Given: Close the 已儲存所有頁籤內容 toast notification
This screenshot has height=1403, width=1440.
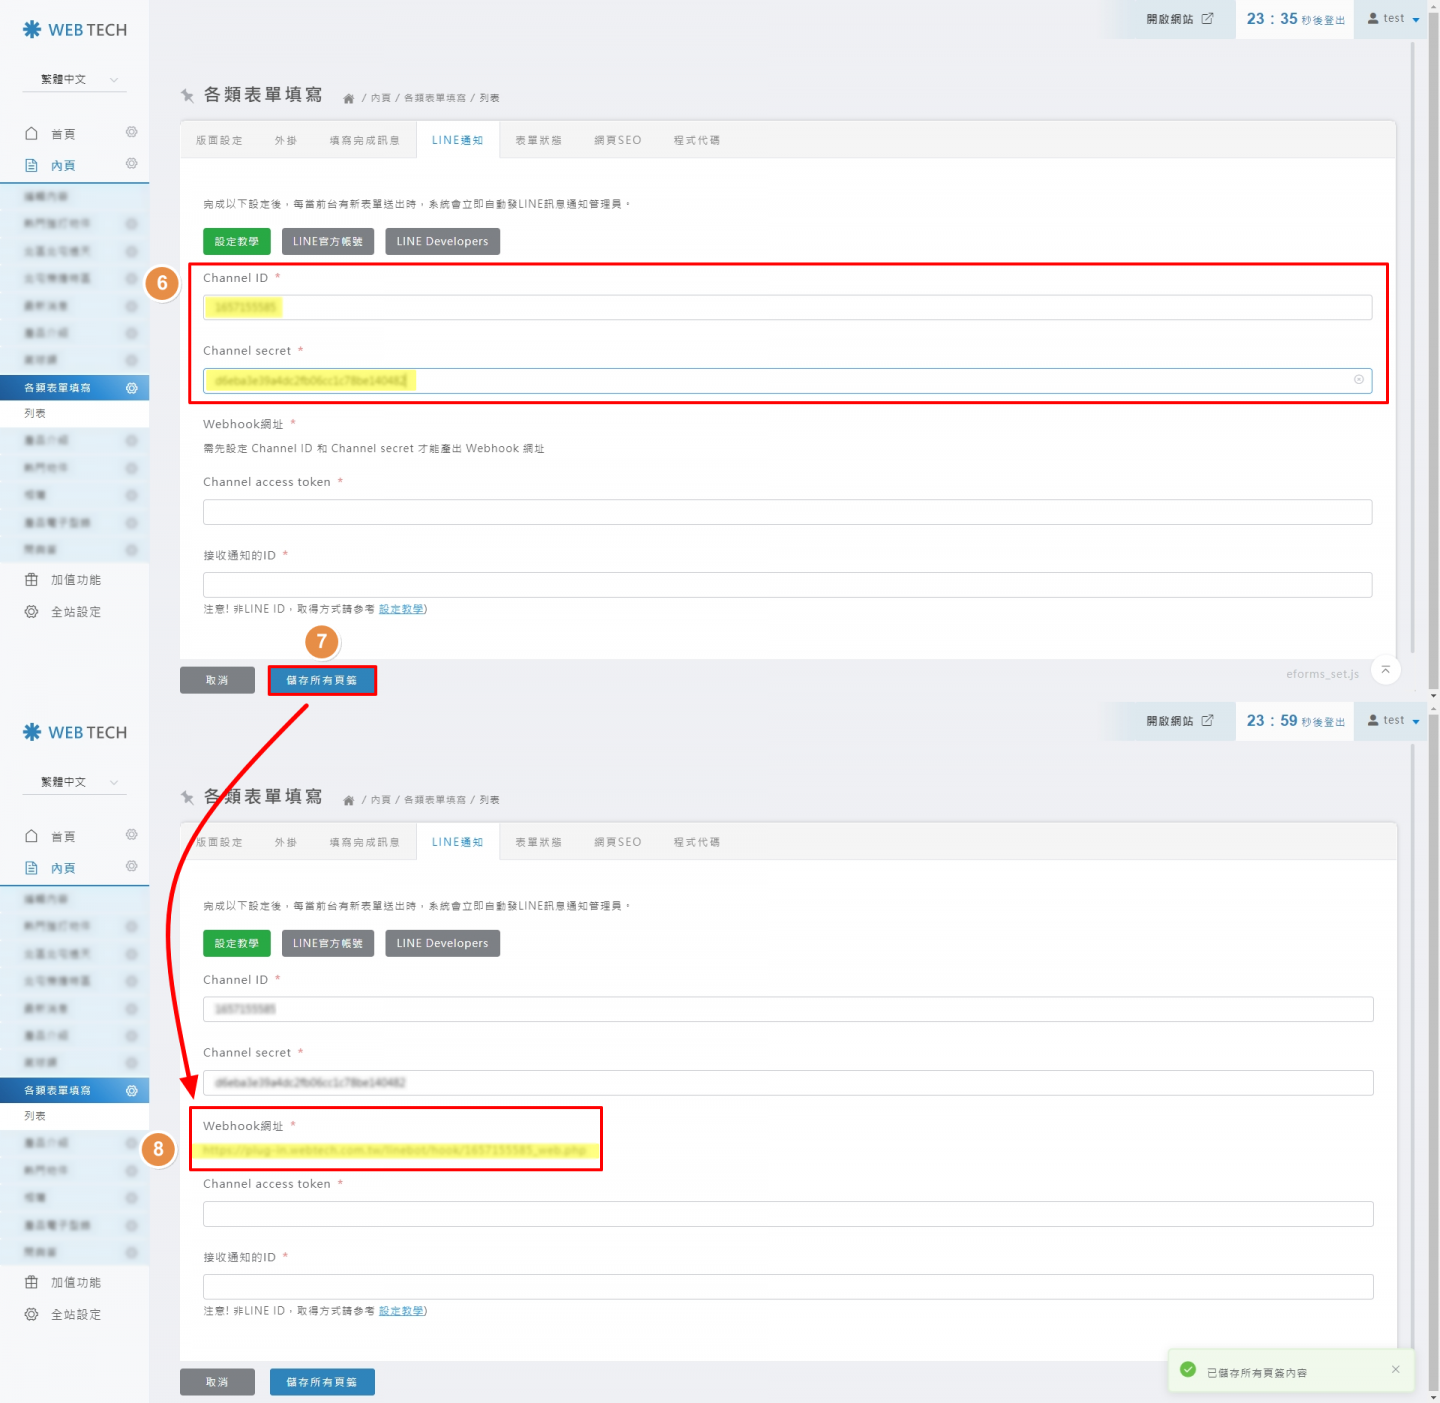Looking at the screenshot, I should (x=1395, y=1369).
